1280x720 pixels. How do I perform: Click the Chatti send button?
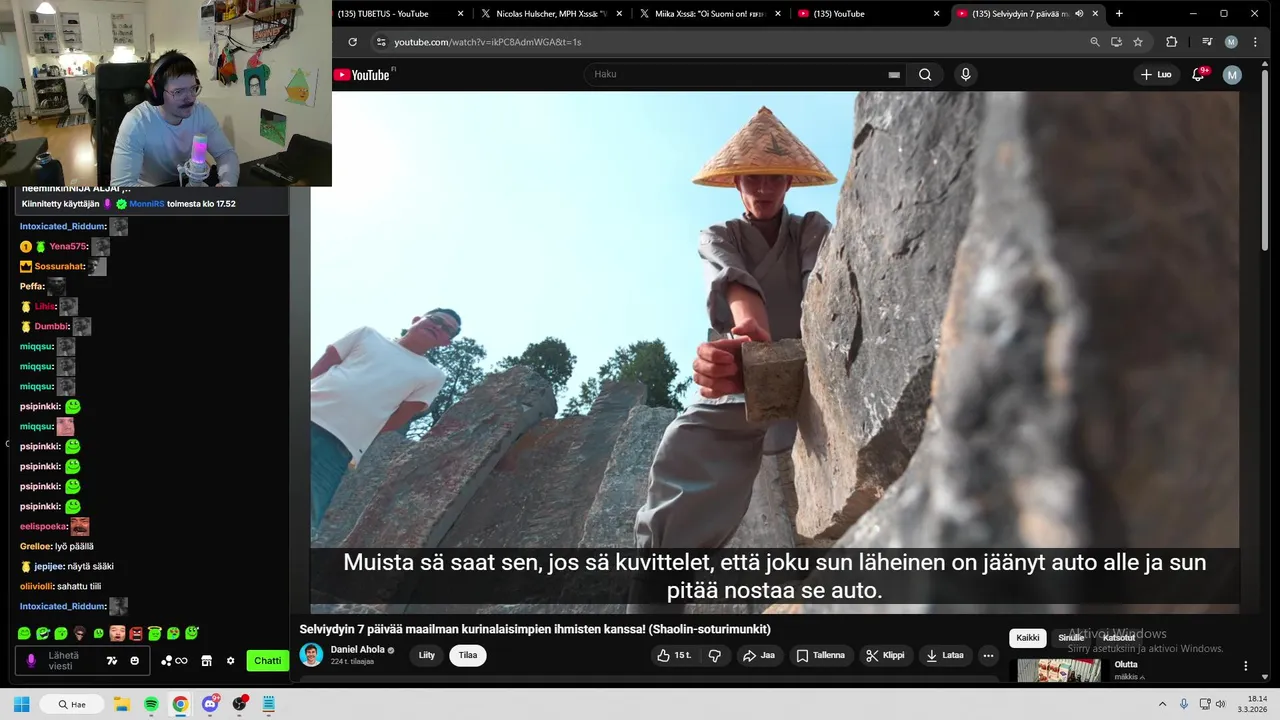point(268,661)
